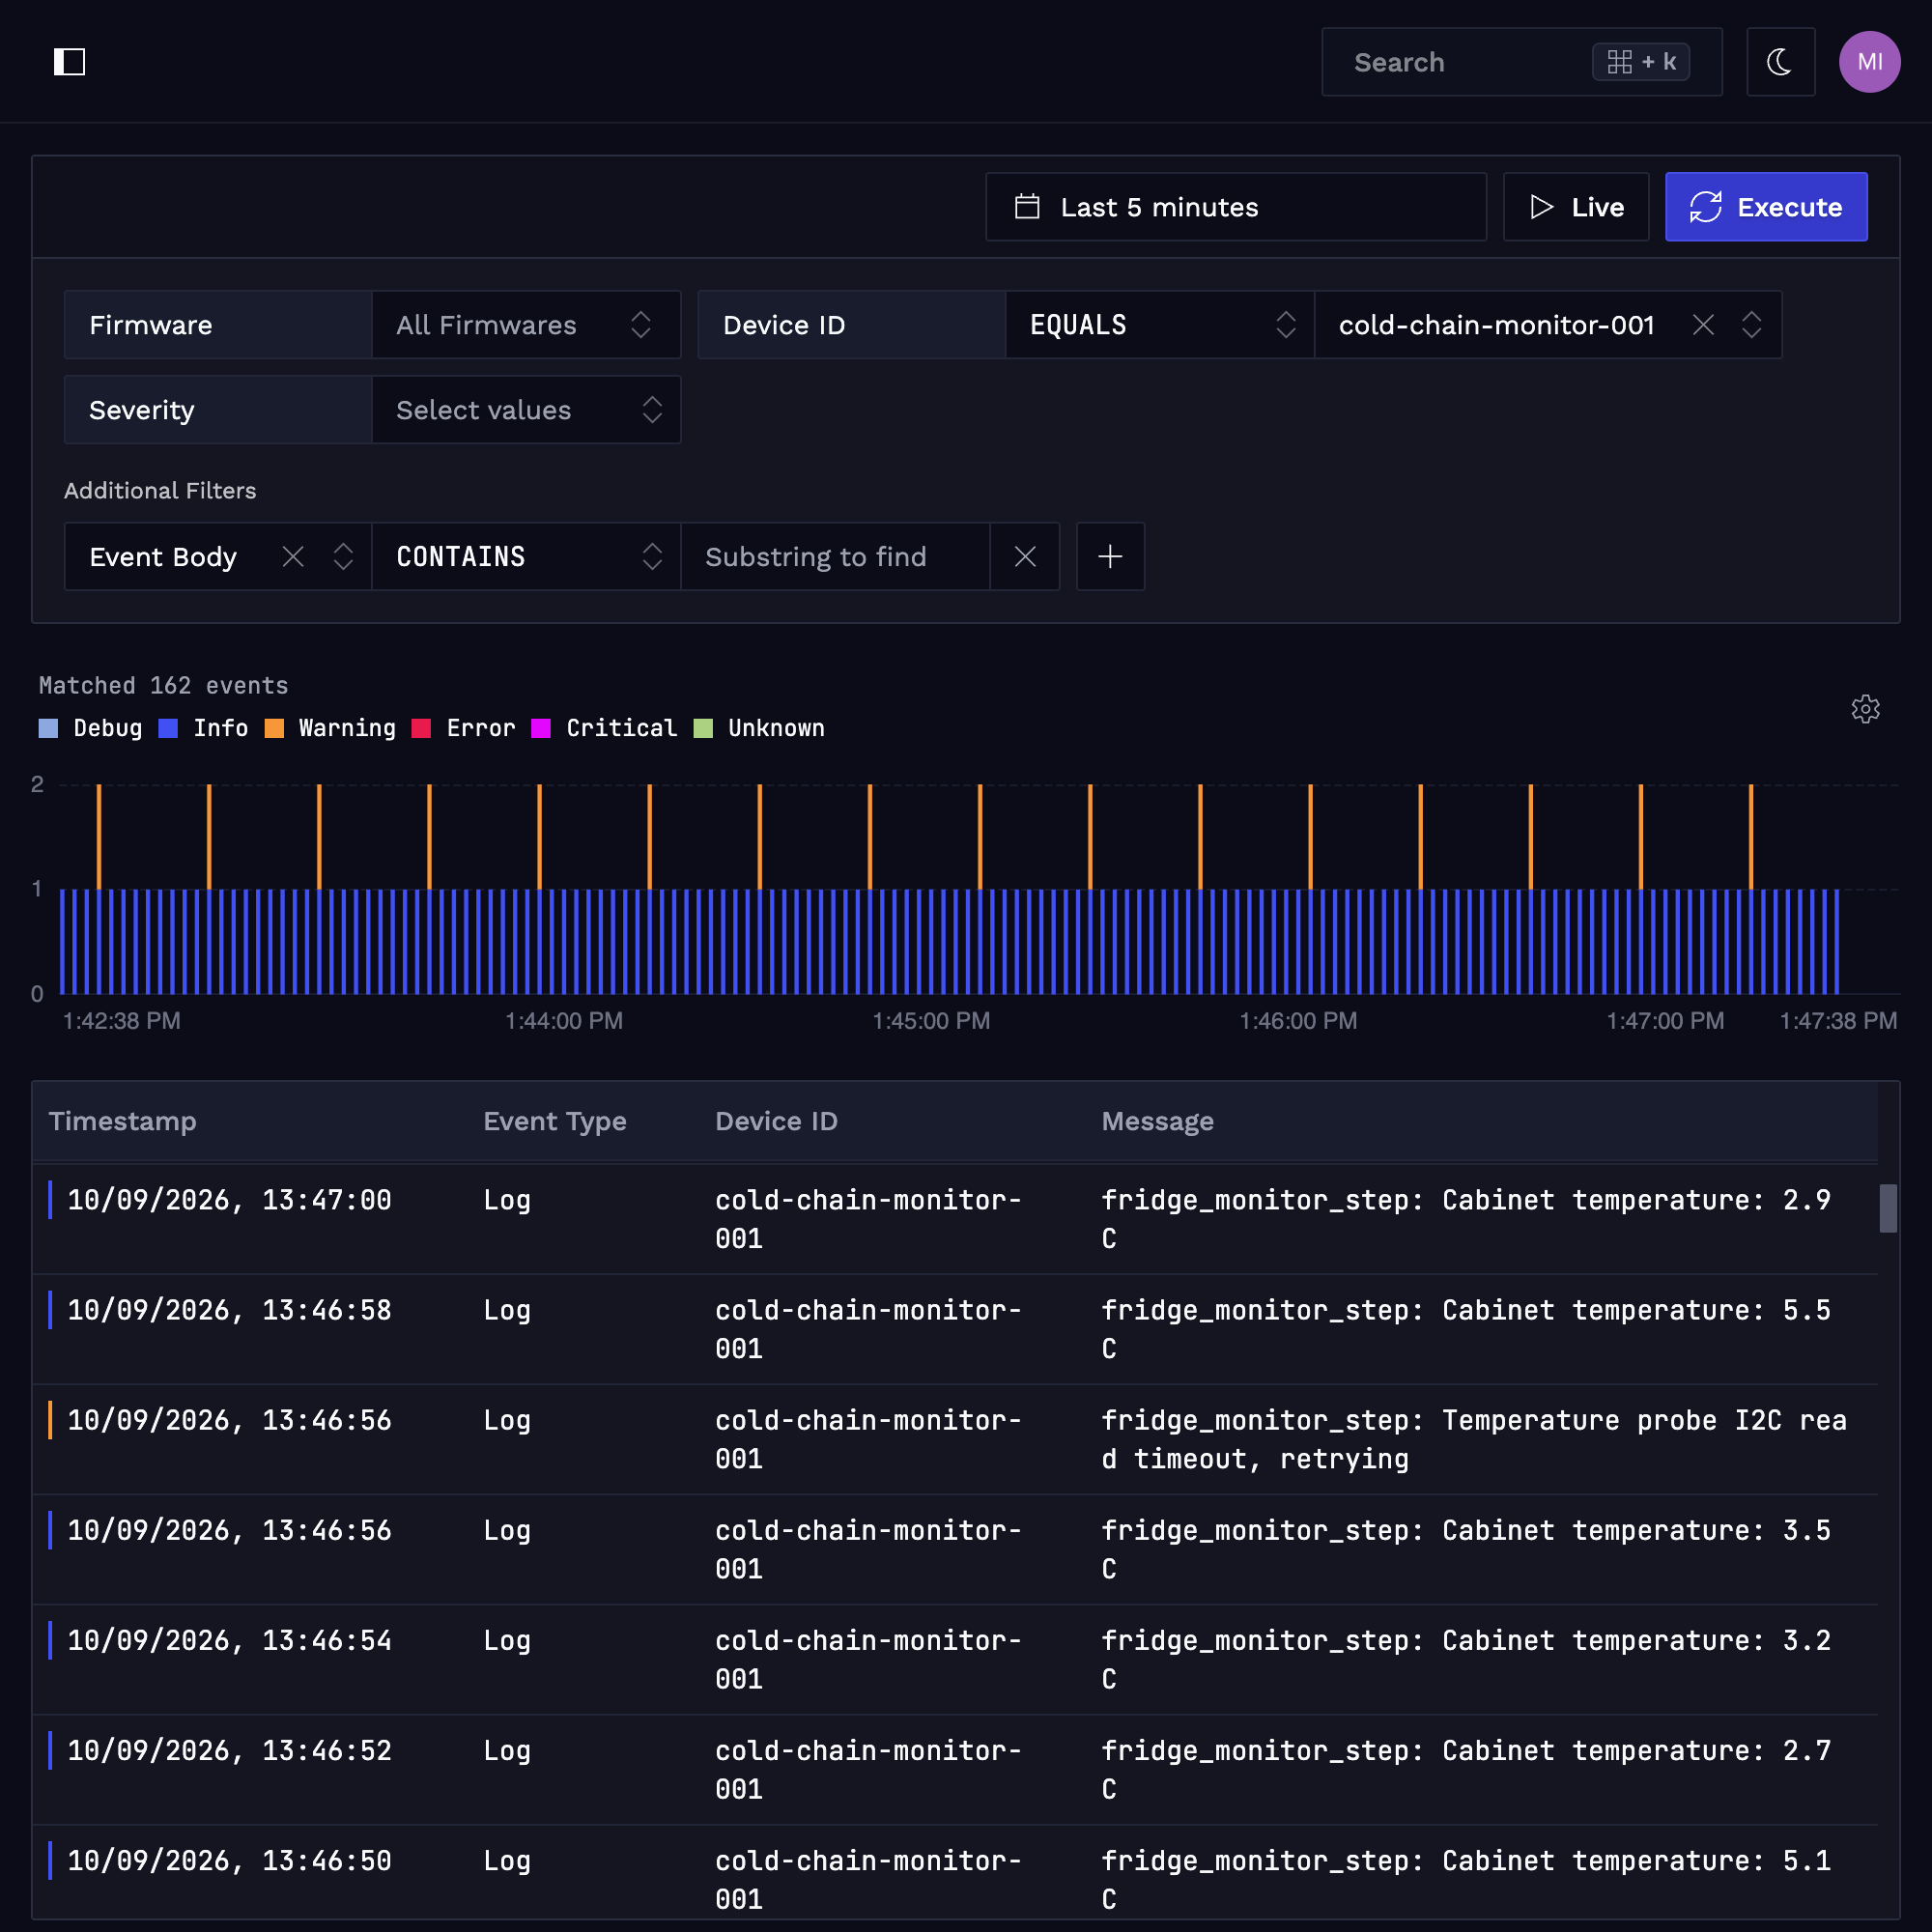This screenshot has height=1932, width=1932.
Task: Open the All Firmwares dropdown
Action: click(526, 325)
